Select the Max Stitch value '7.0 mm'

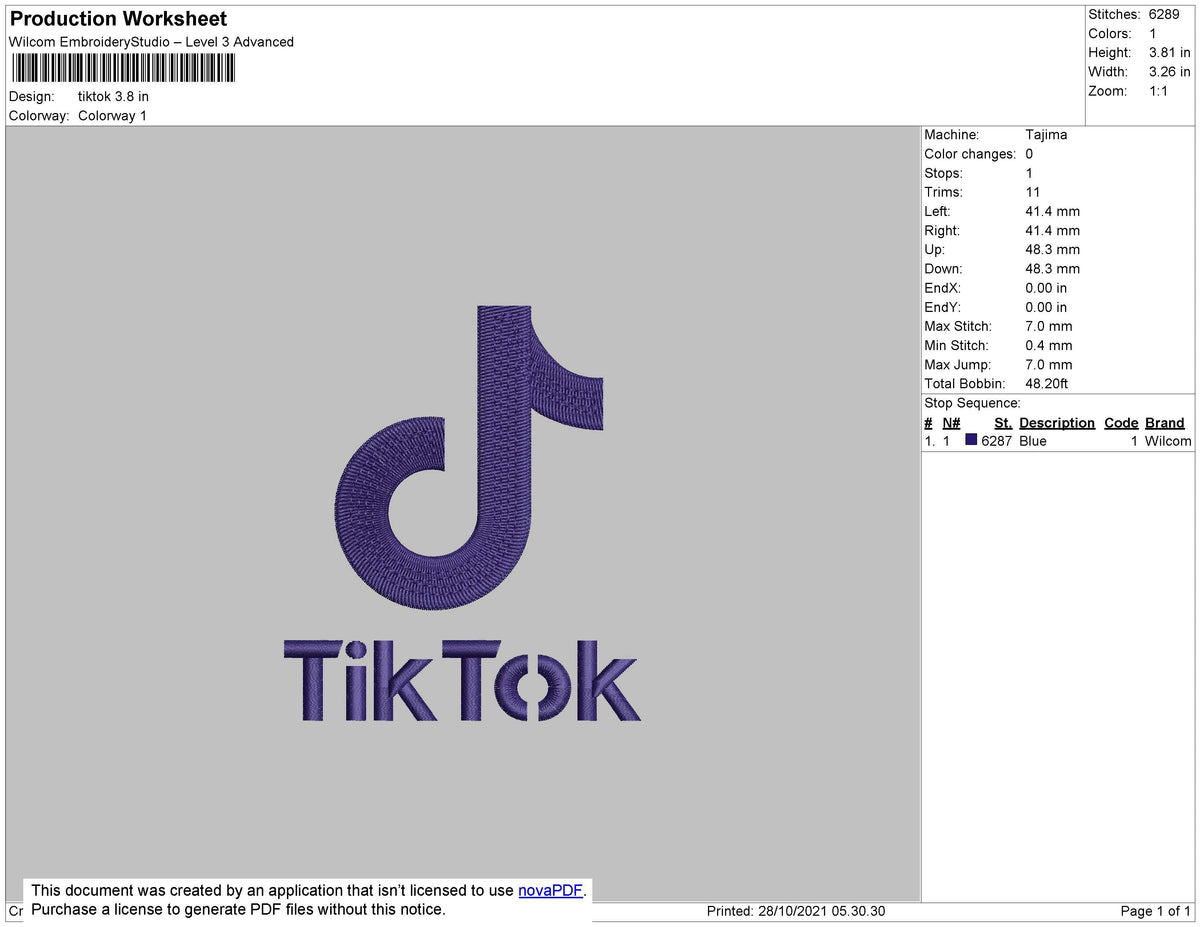(x=1049, y=326)
